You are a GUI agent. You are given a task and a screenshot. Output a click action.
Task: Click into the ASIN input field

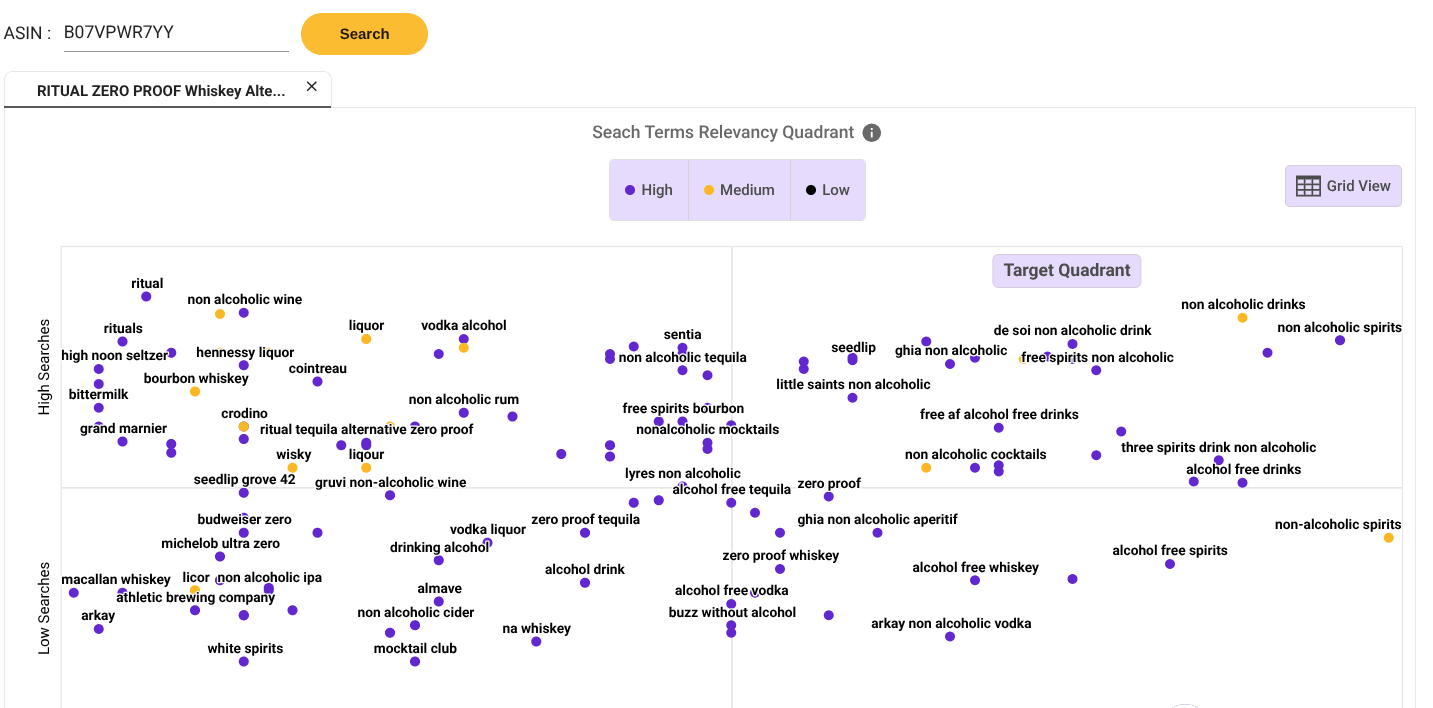(175, 33)
